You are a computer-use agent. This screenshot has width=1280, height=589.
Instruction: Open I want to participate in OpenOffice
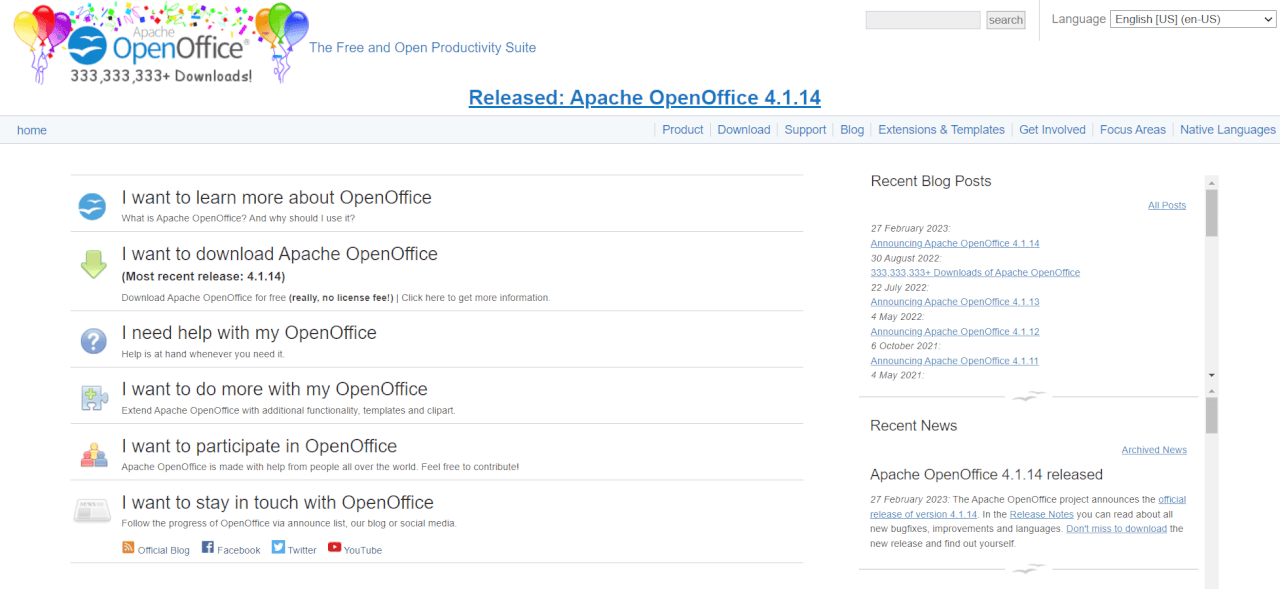[259, 446]
